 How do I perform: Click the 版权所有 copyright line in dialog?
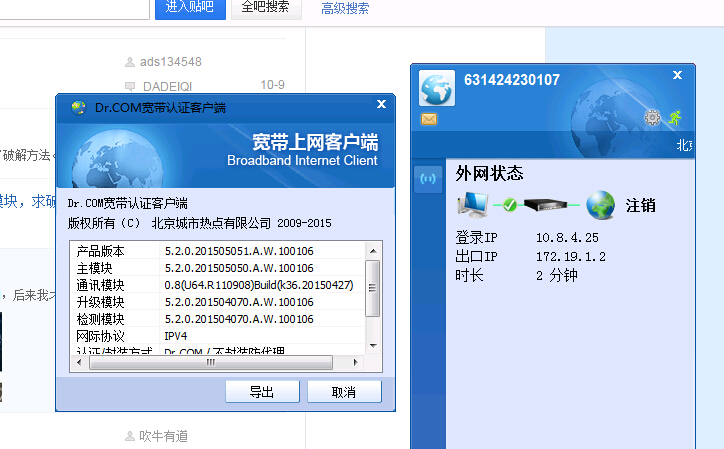click(x=199, y=223)
